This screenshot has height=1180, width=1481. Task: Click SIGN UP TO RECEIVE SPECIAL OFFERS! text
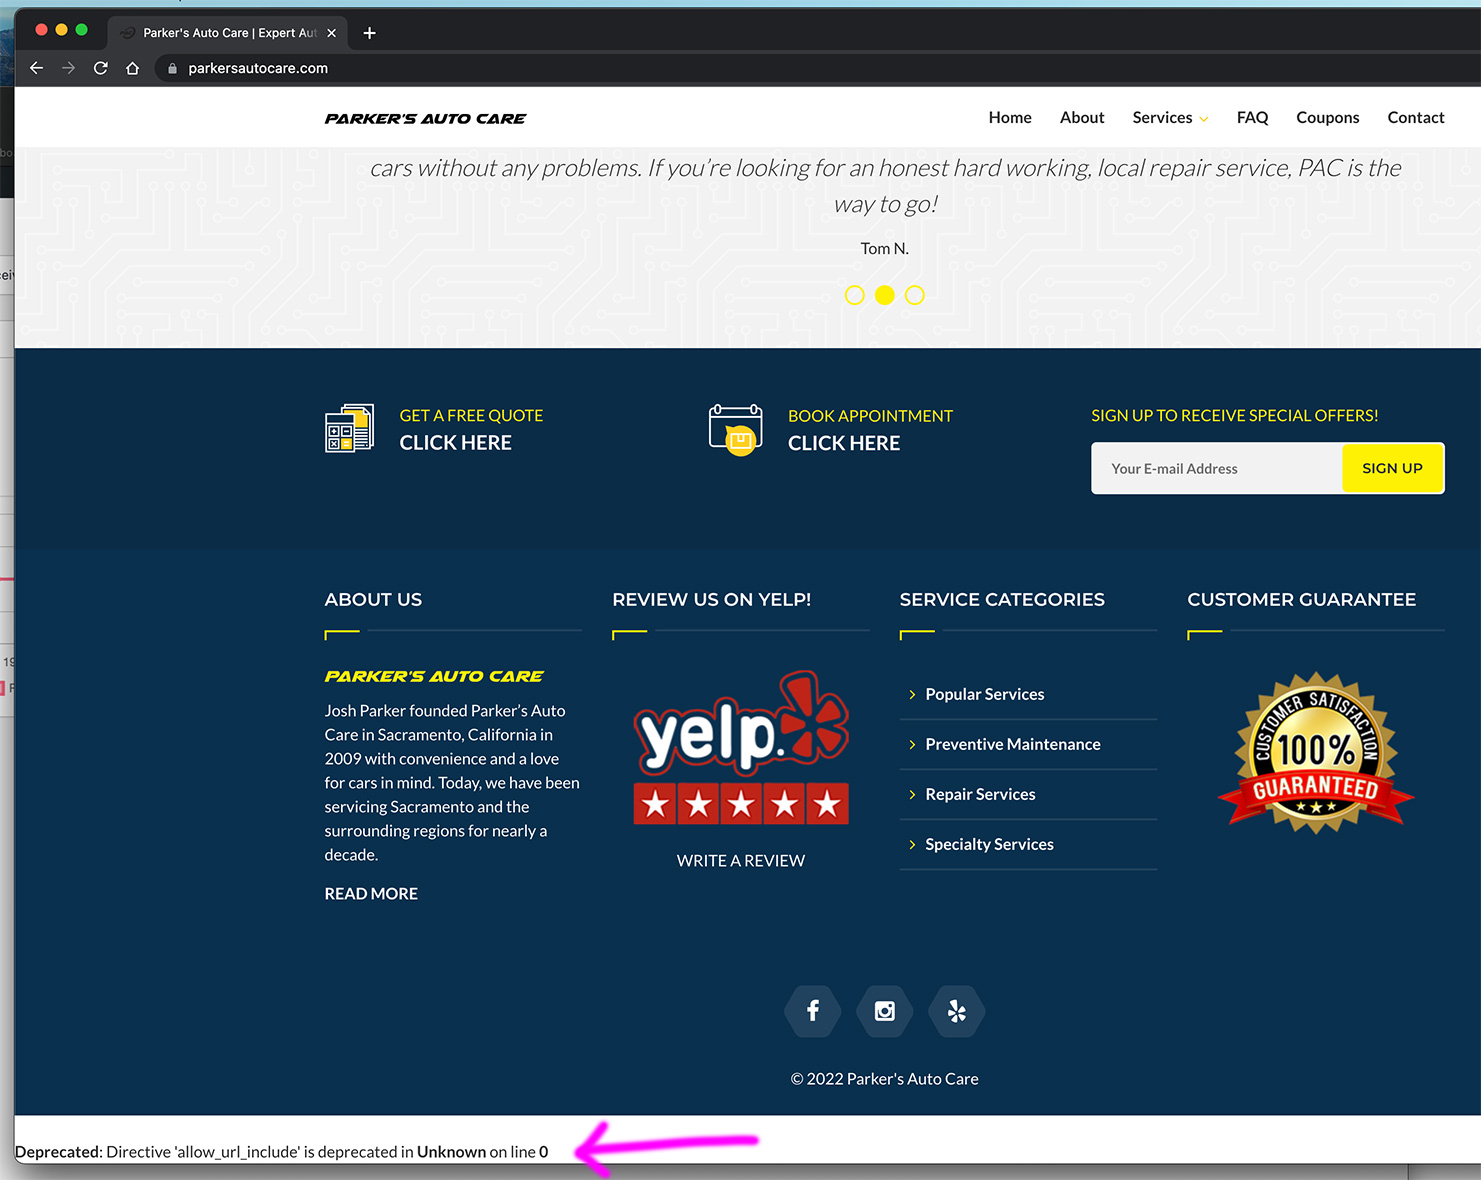pos(1235,415)
